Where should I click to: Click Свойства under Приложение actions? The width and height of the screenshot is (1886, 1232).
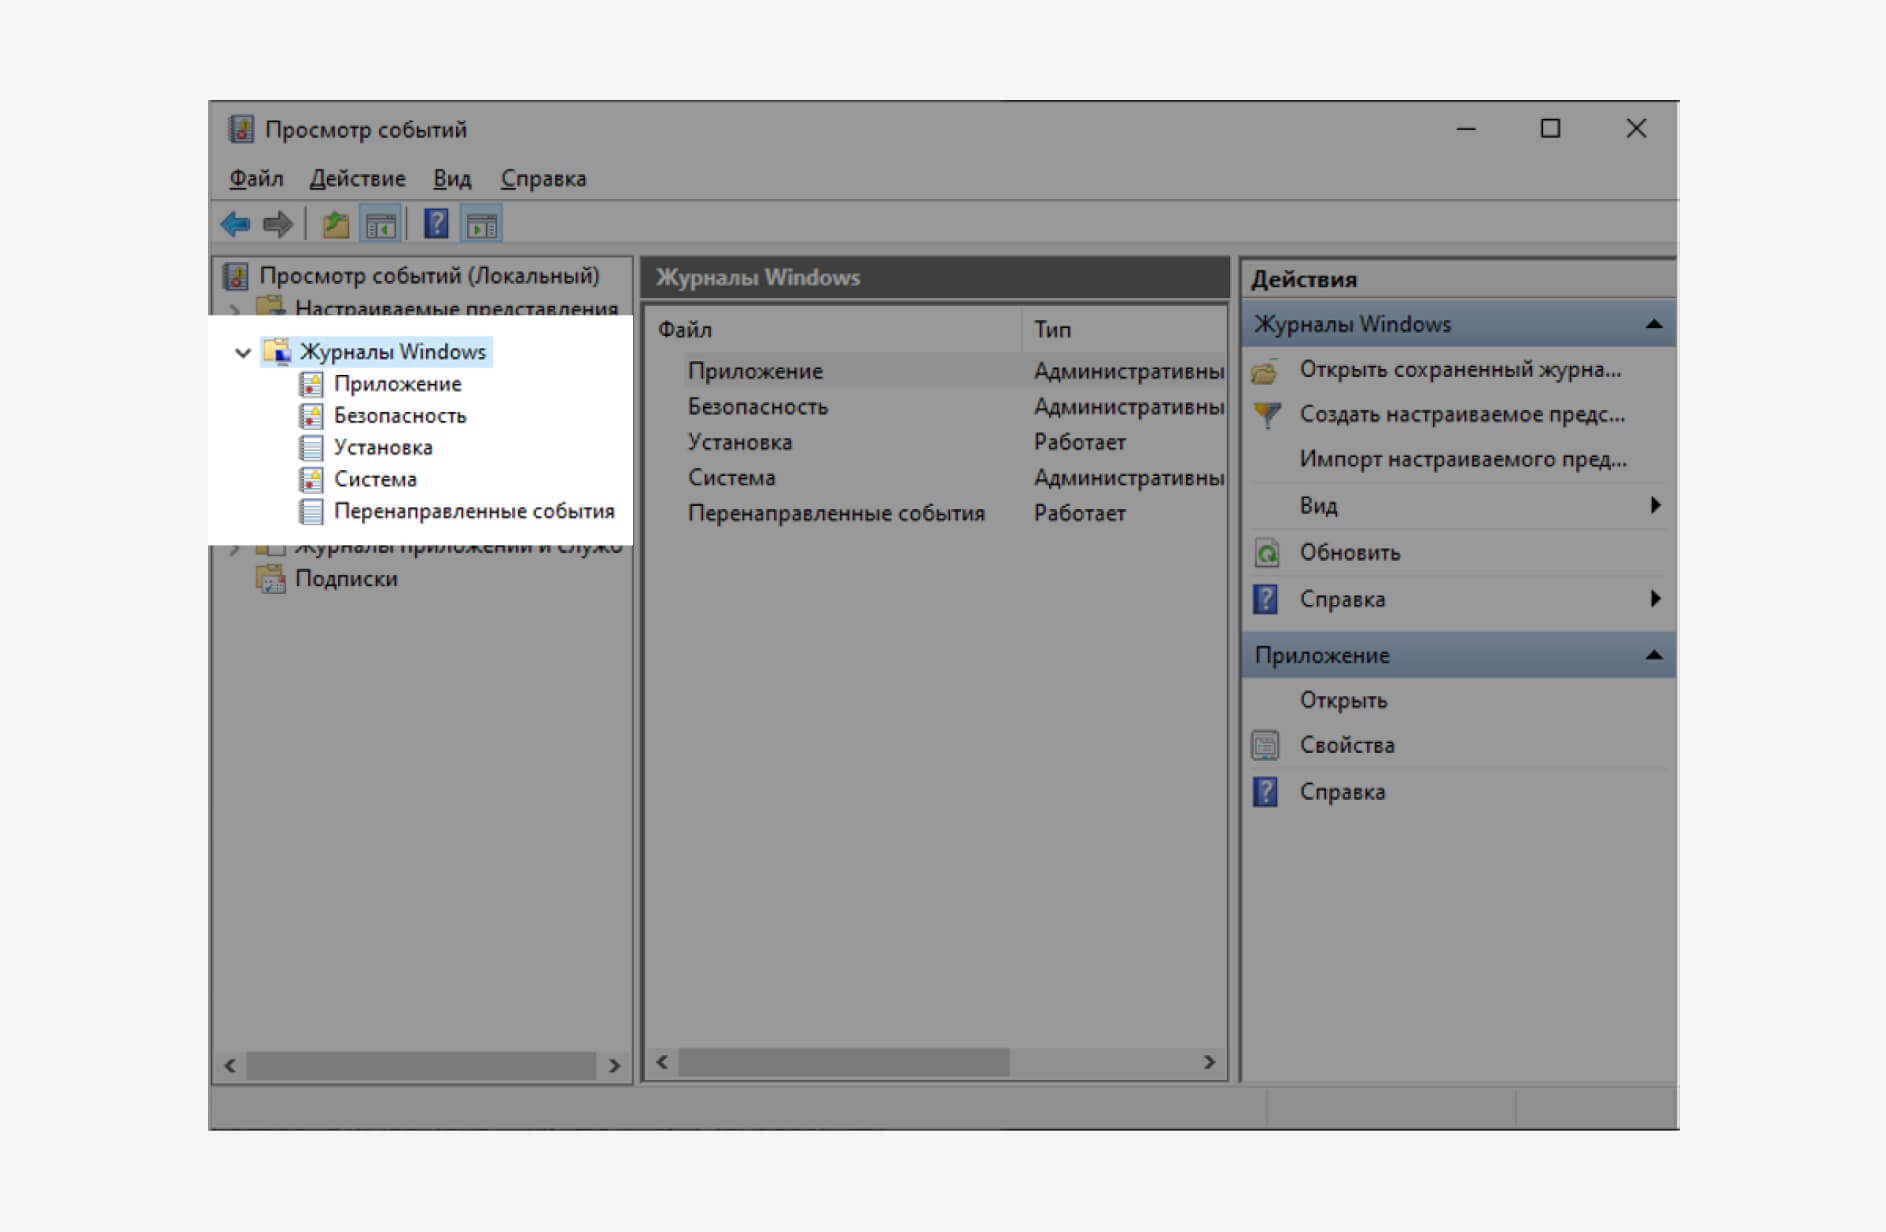click(1347, 745)
